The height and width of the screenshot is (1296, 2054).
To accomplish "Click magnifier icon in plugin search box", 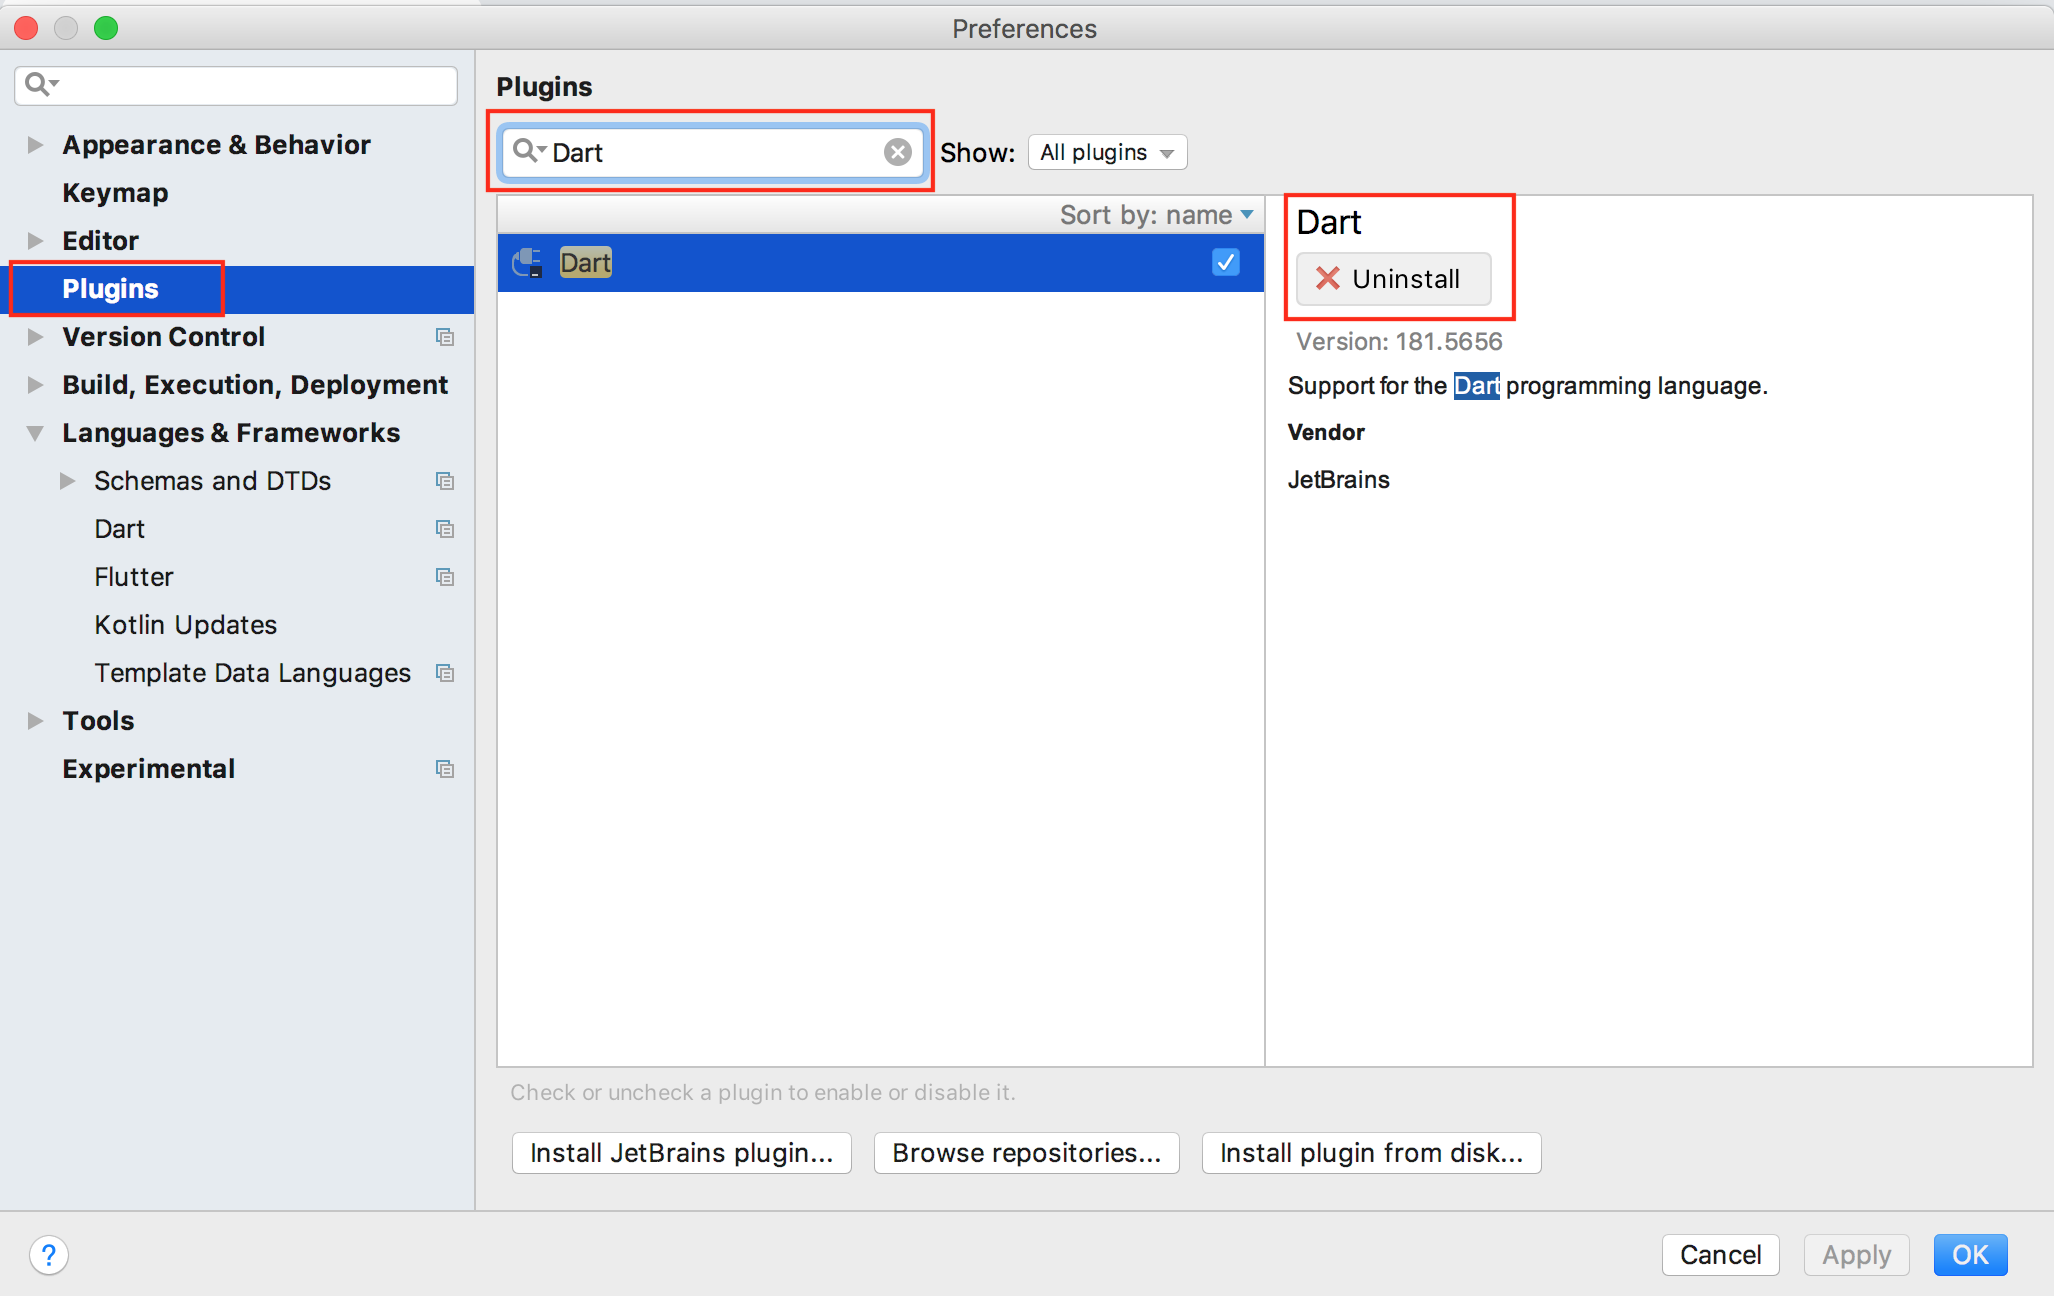I will tap(526, 152).
